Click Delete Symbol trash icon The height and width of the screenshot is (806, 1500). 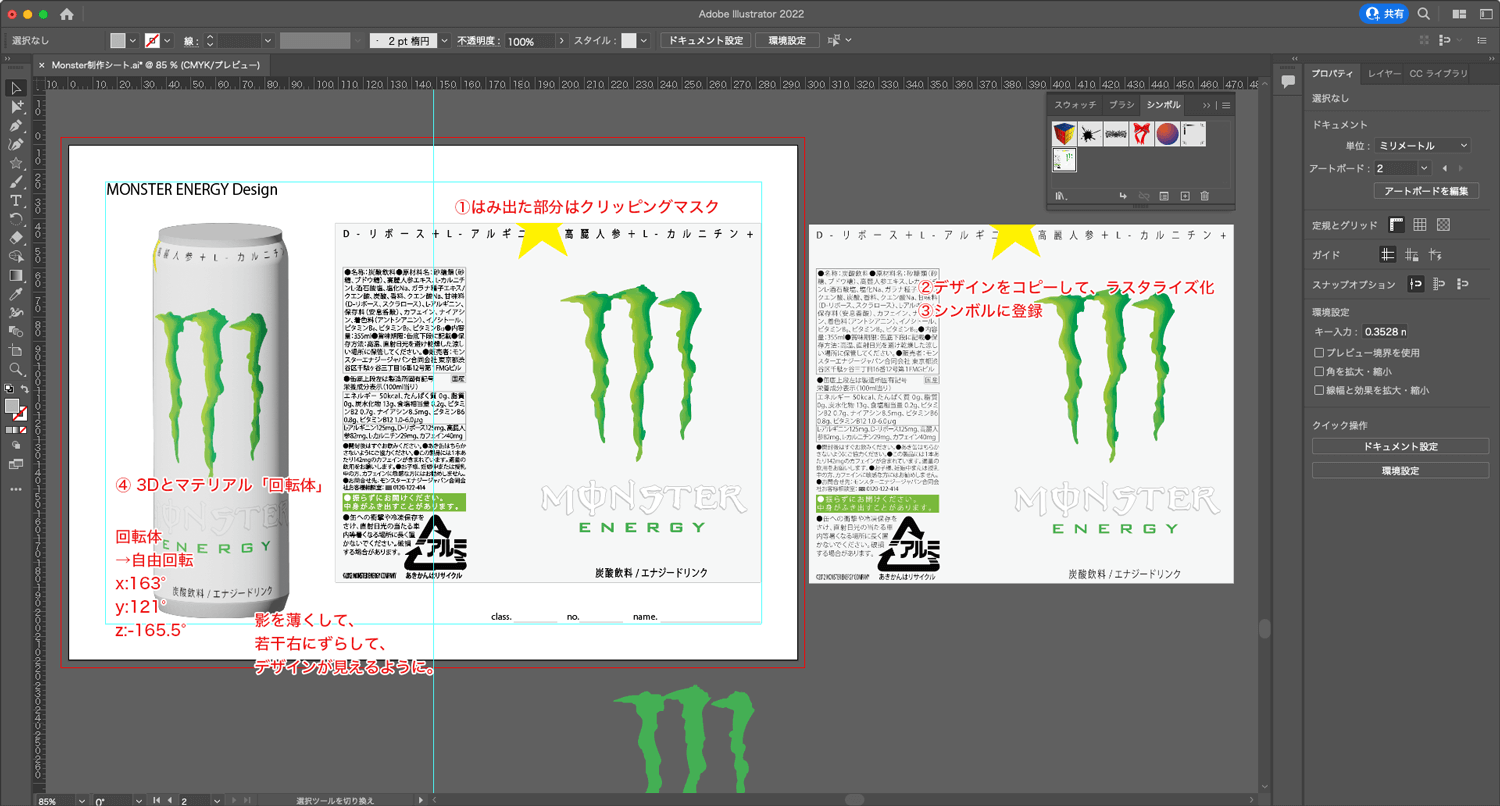pyautogui.click(x=1204, y=196)
